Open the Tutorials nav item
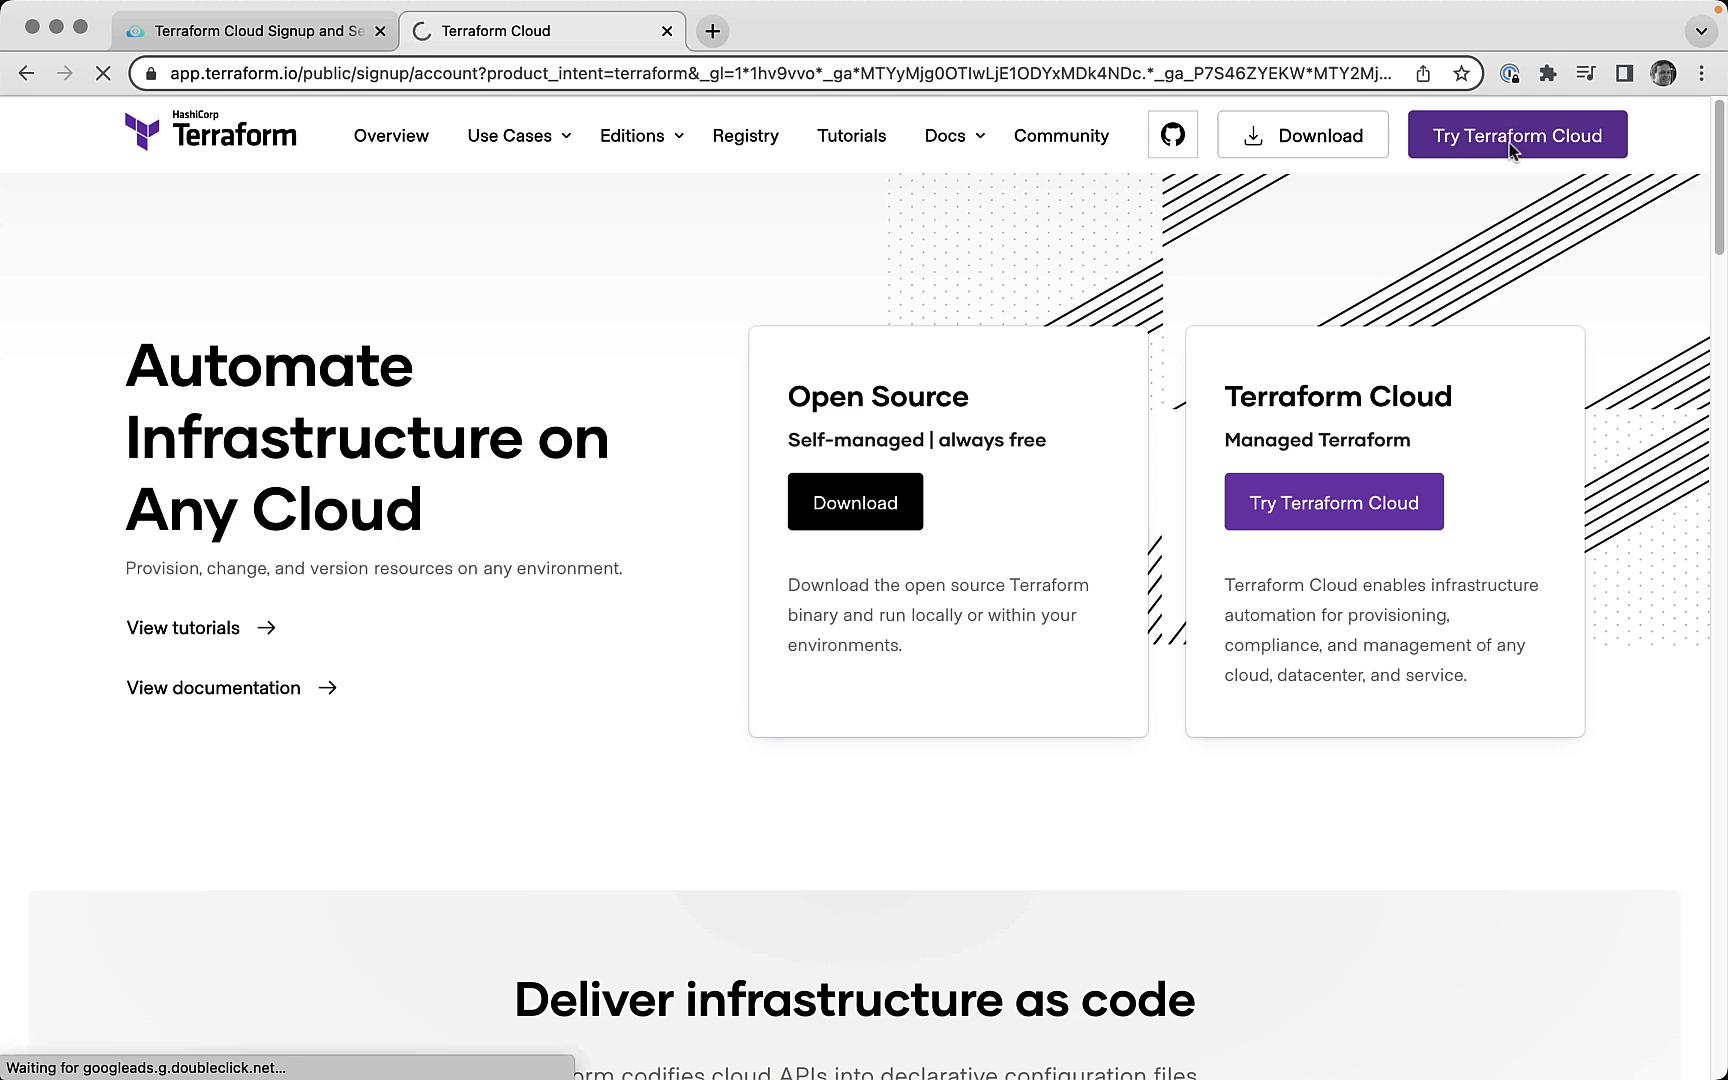Screen dimensions: 1728x1080 (851, 135)
